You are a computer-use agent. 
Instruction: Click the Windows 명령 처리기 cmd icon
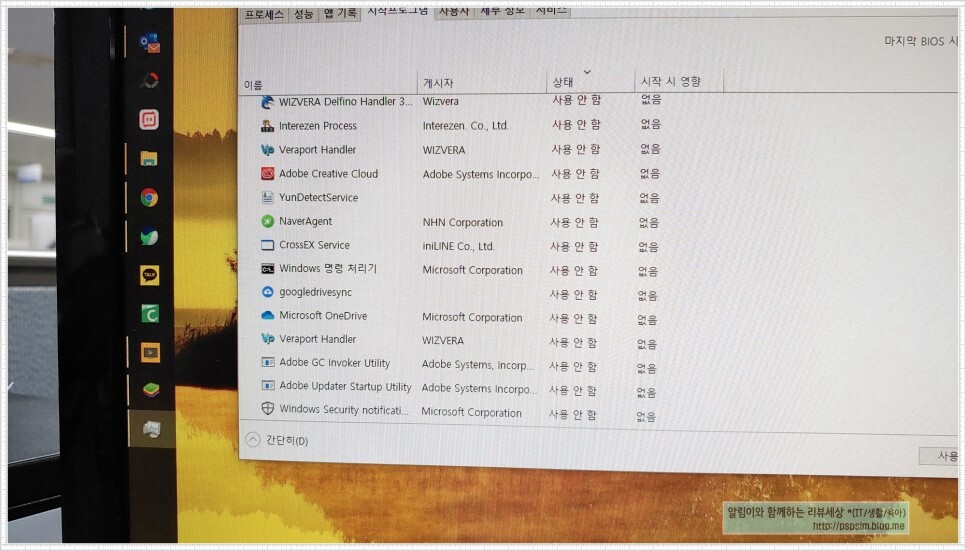267,269
